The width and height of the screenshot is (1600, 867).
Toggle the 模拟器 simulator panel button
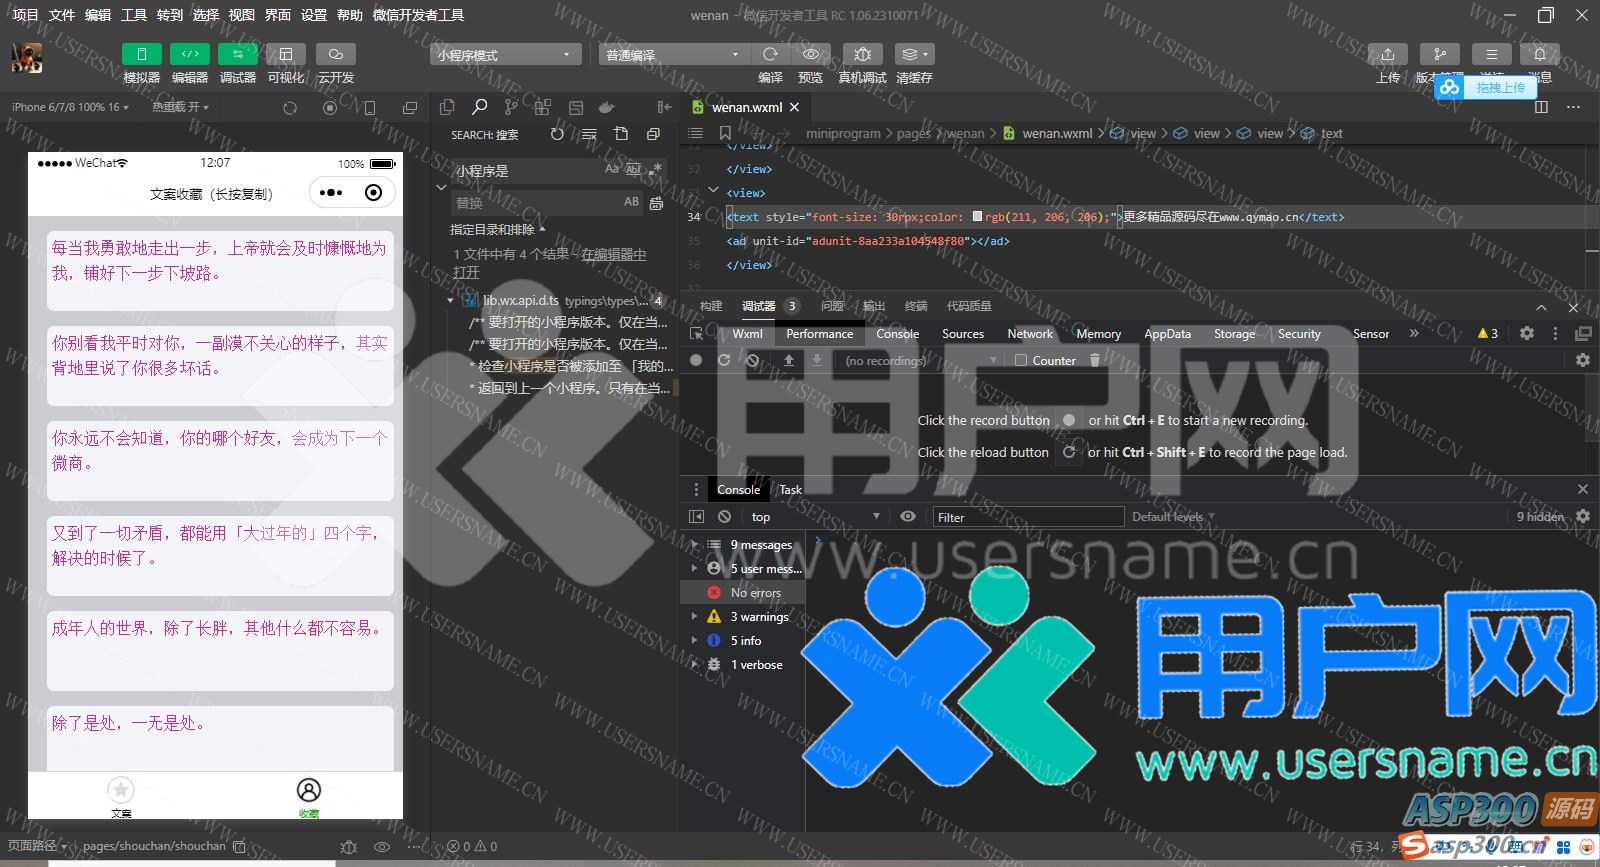[141, 54]
